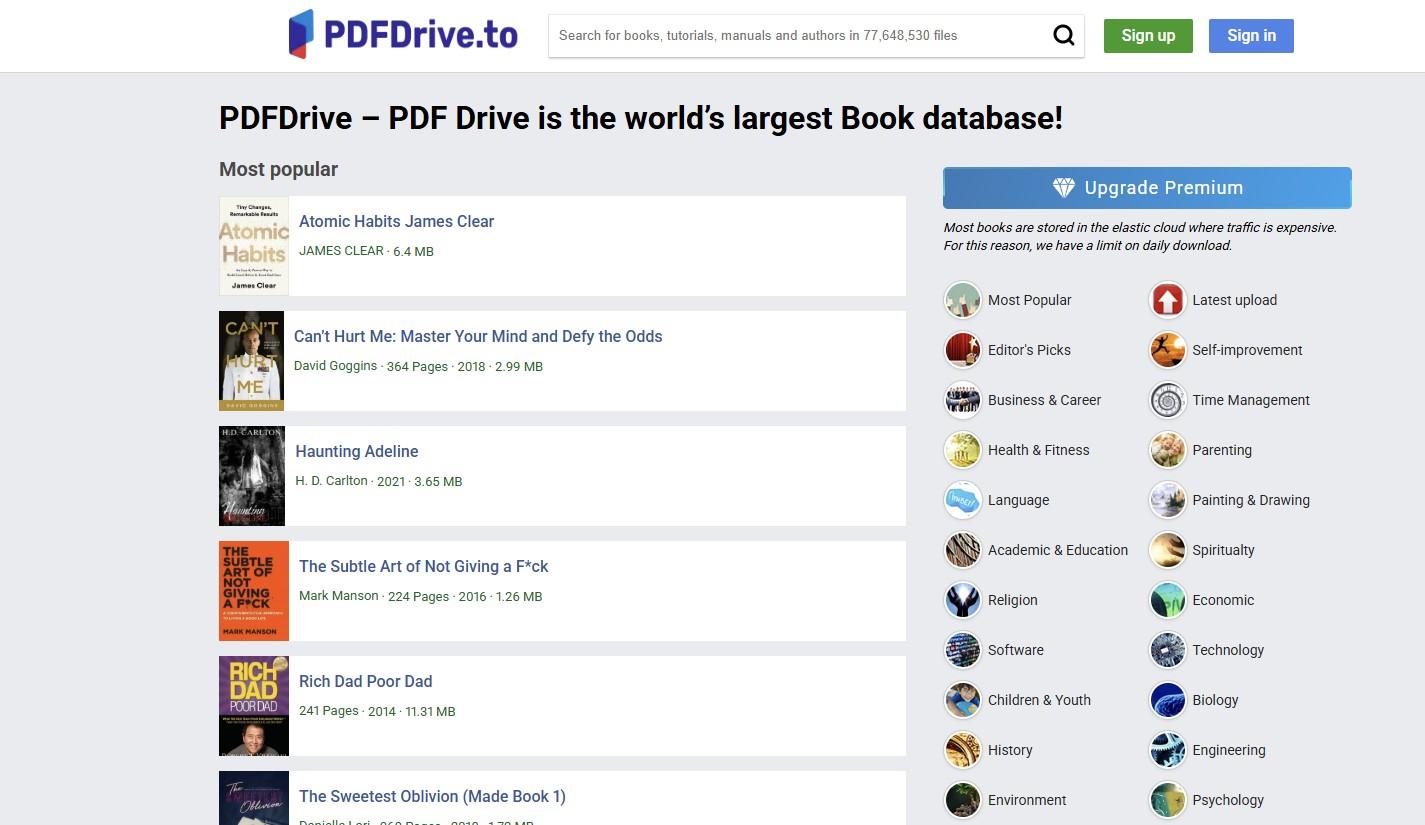This screenshot has height=825, width=1425.
Task: Open Parenting category icon
Action: (x=1167, y=450)
